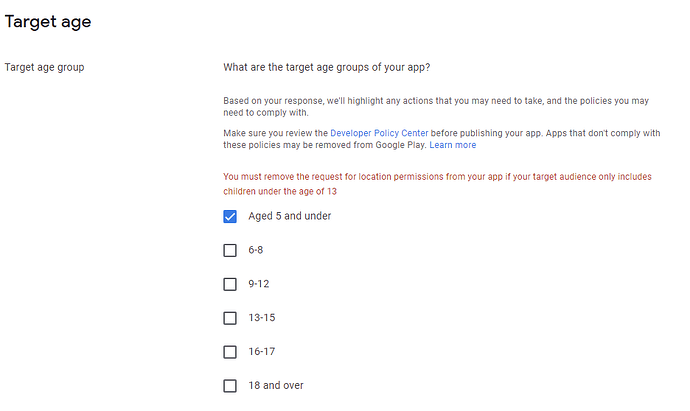The height and width of the screenshot is (411, 690).
Task: Uncheck the Aged 5 and under checkbox
Action: [230, 216]
